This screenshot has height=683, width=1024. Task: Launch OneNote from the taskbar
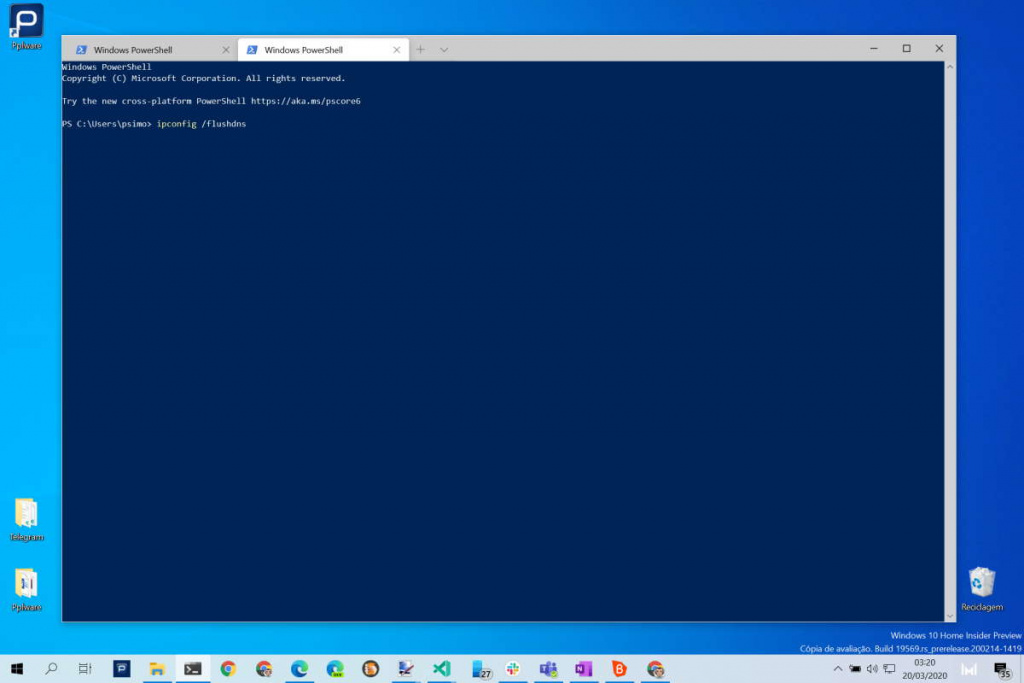pos(583,669)
